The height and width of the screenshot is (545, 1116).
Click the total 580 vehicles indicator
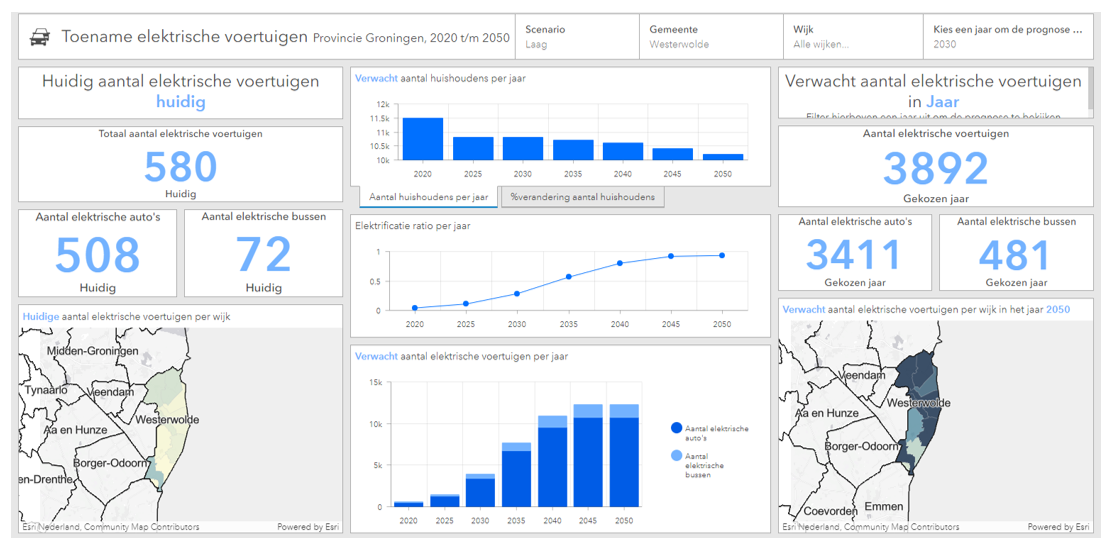point(180,165)
